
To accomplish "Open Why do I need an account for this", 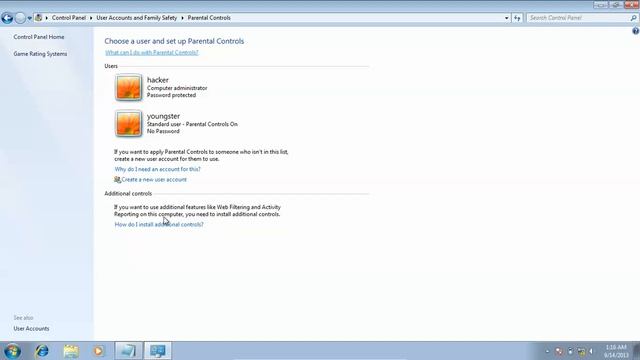I will click(x=157, y=169).
